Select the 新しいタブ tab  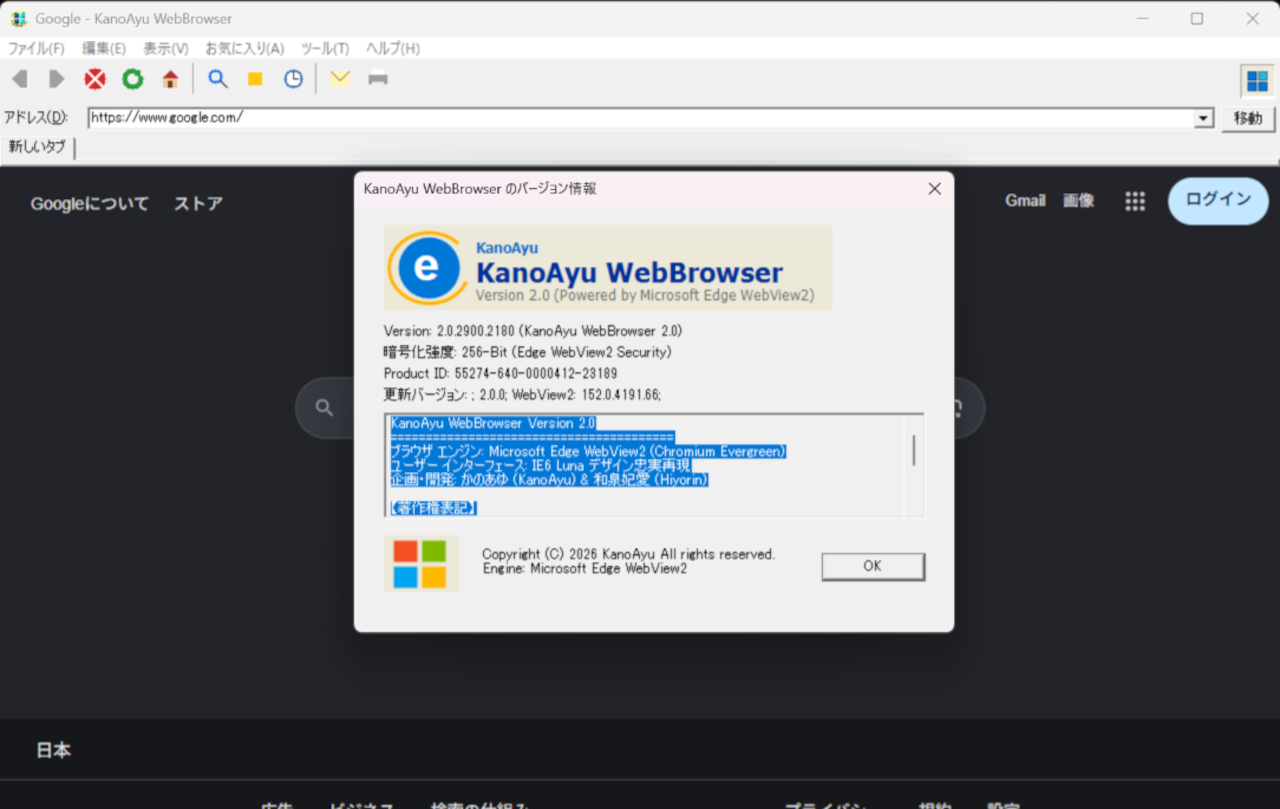38,147
